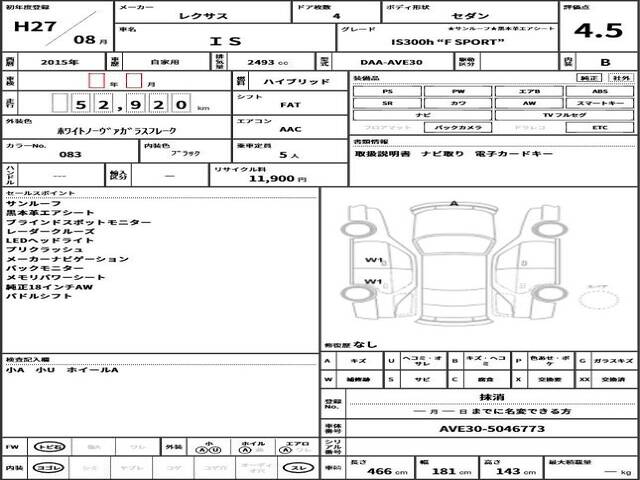The image size is (640, 480).
Task: Toggle the ETC equipment box
Action: 598,129
